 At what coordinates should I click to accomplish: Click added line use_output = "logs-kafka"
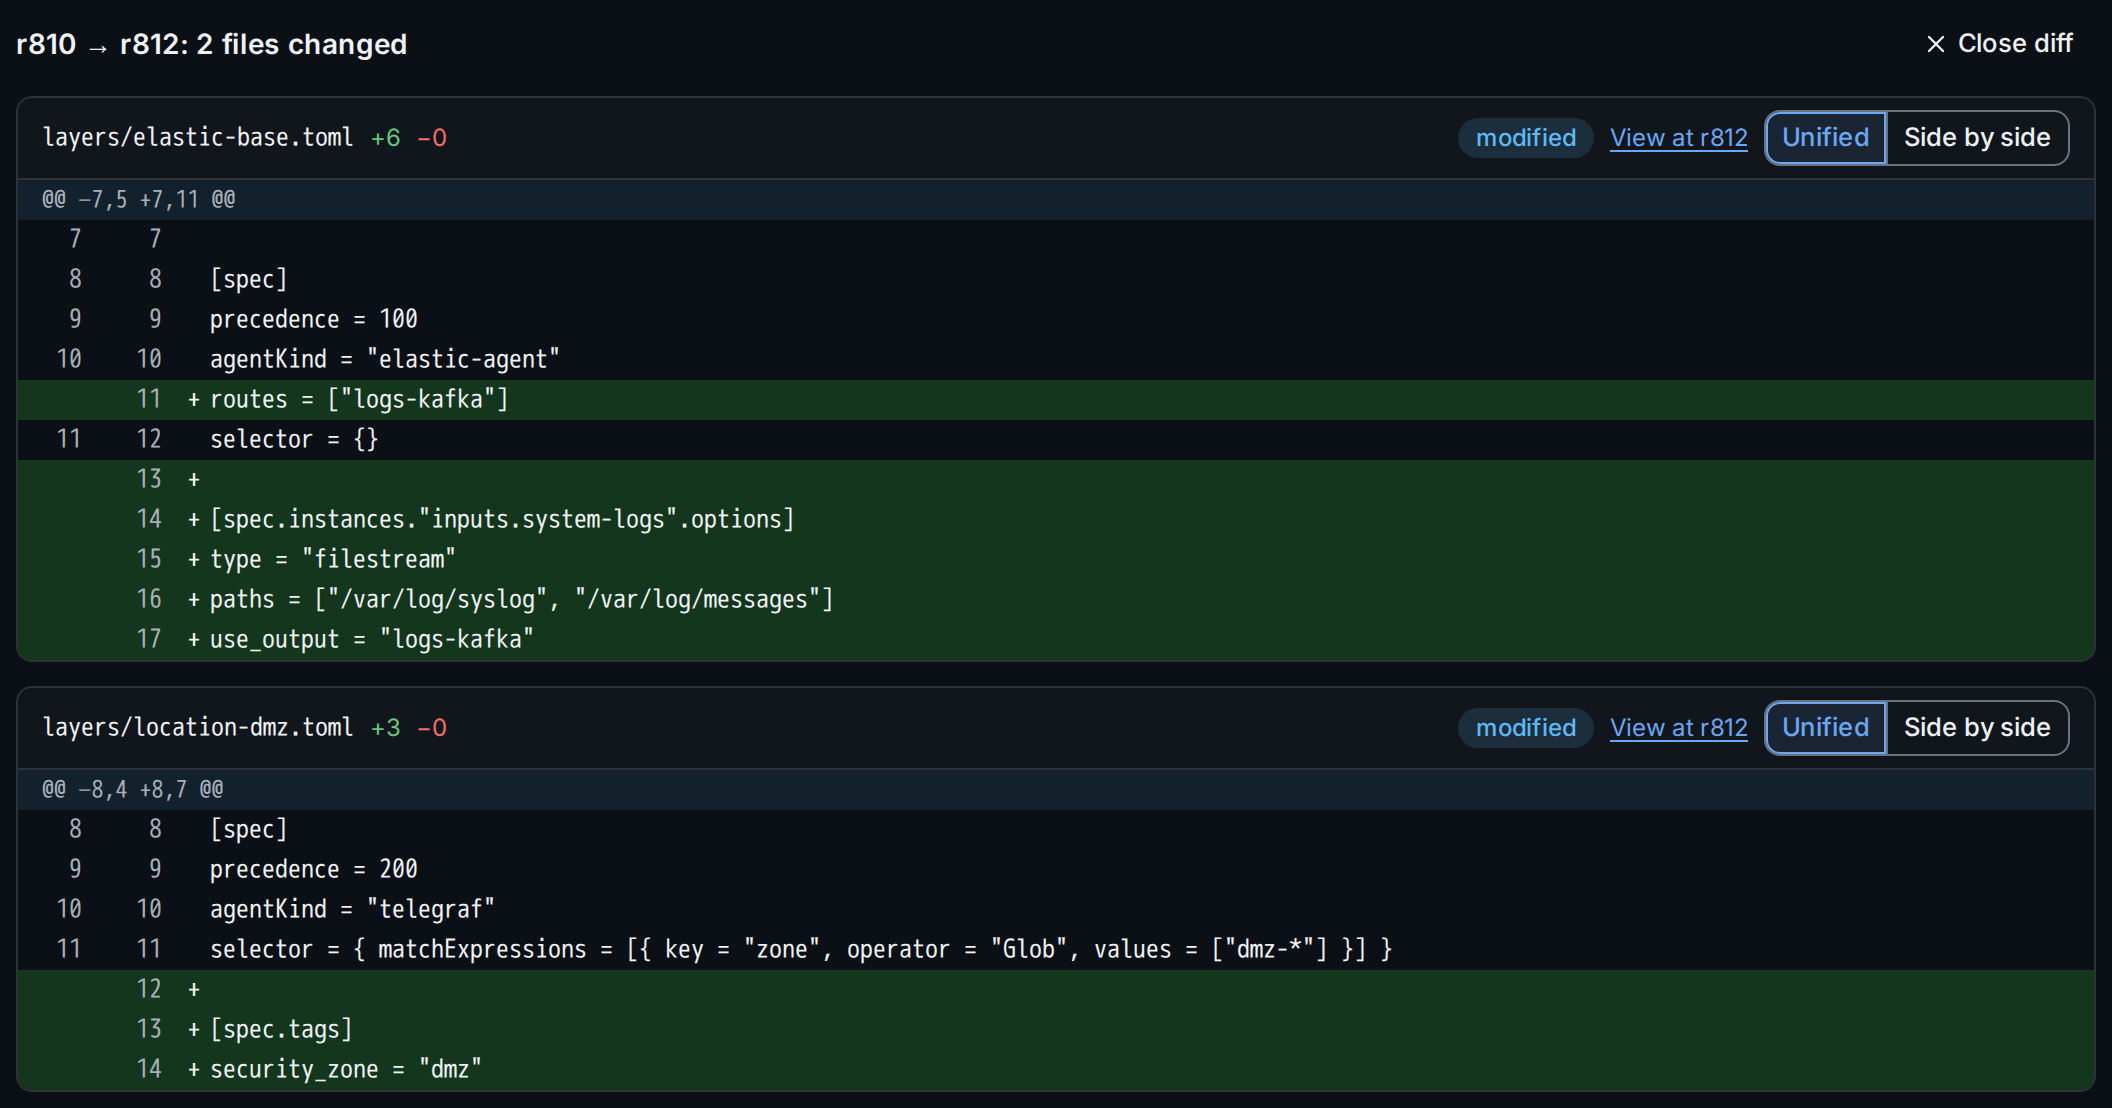coord(1056,639)
